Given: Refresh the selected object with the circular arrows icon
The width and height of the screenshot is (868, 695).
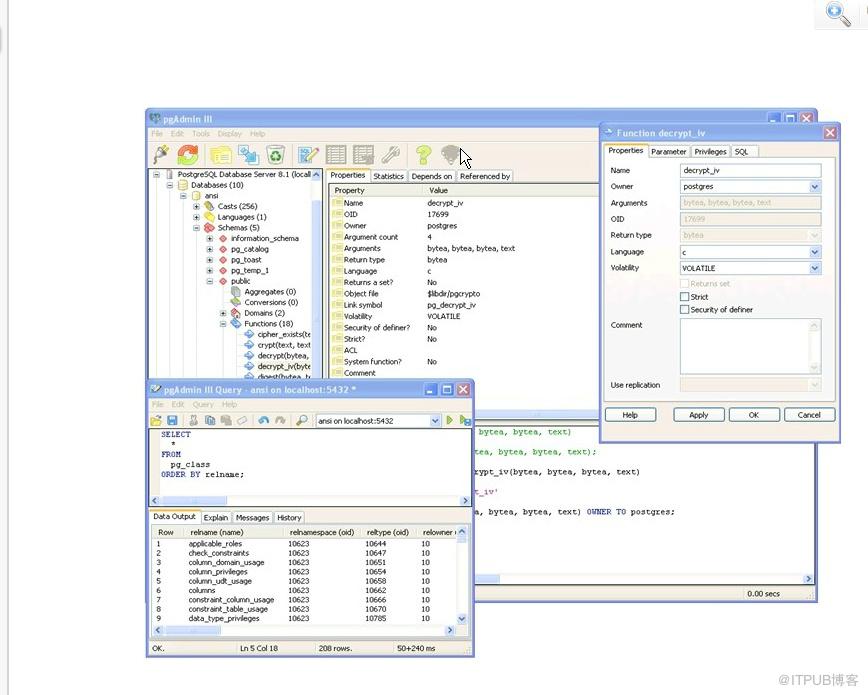Looking at the screenshot, I should (188, 154).
